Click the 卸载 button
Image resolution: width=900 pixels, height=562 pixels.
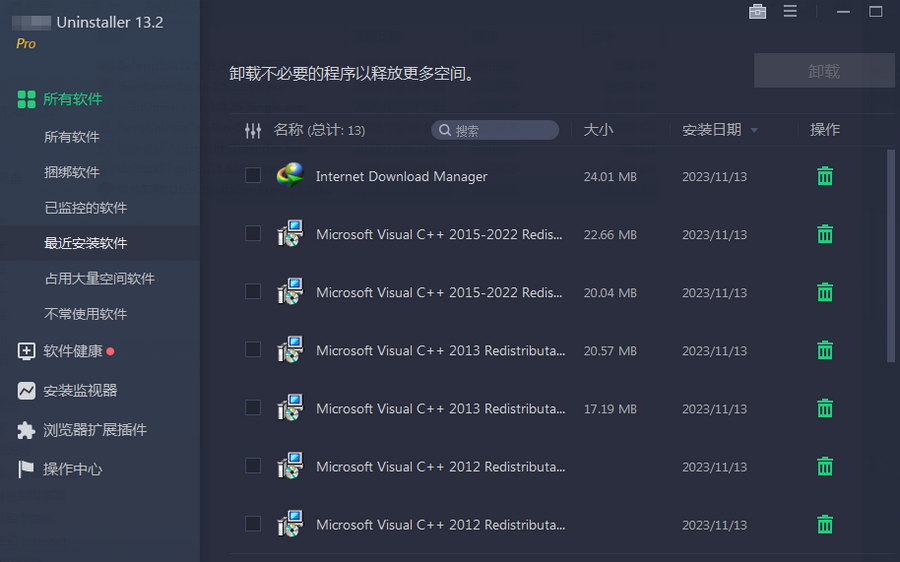coord(824,71)
